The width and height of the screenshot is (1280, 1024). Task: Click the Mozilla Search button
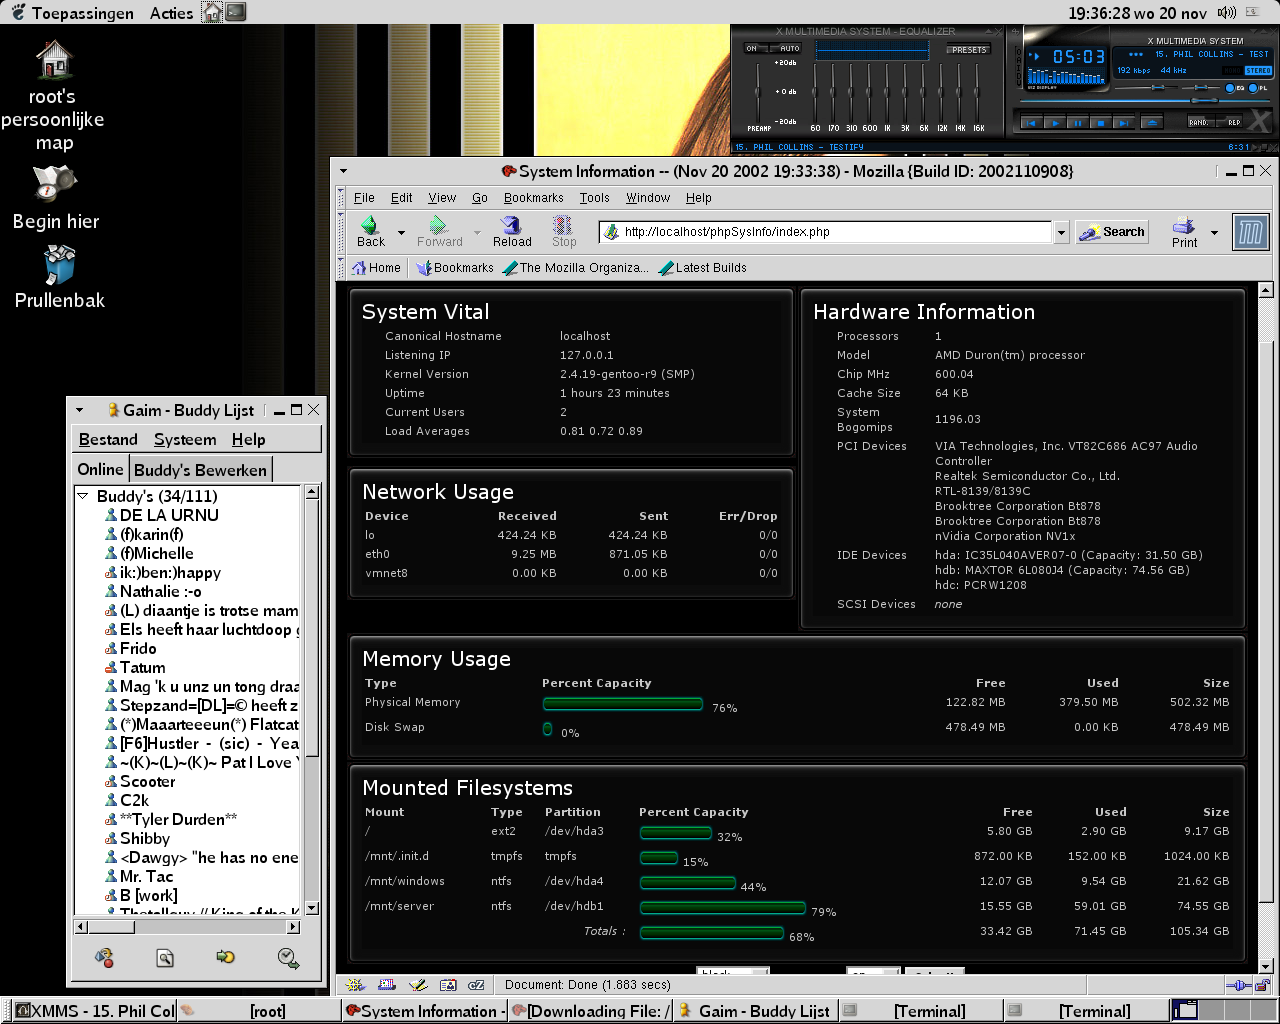(1112, 232)
